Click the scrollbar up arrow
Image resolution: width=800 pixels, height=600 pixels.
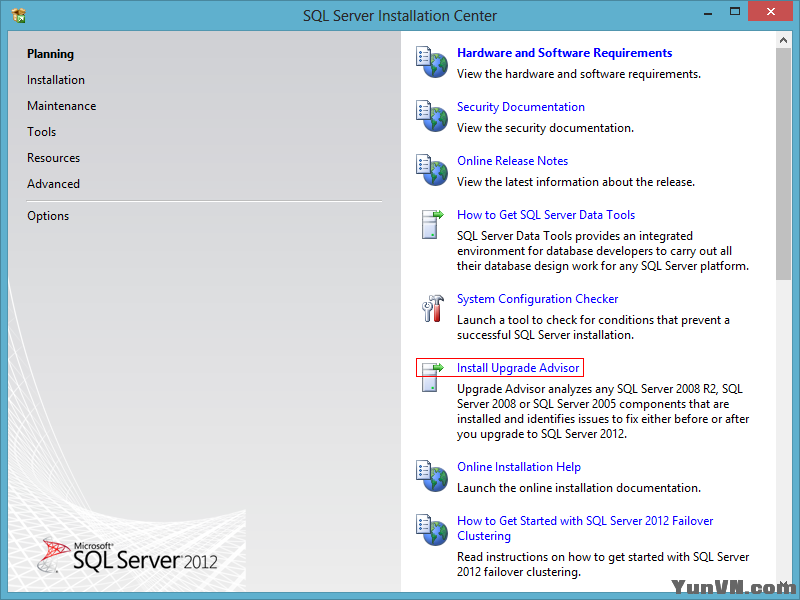point(783,40)
